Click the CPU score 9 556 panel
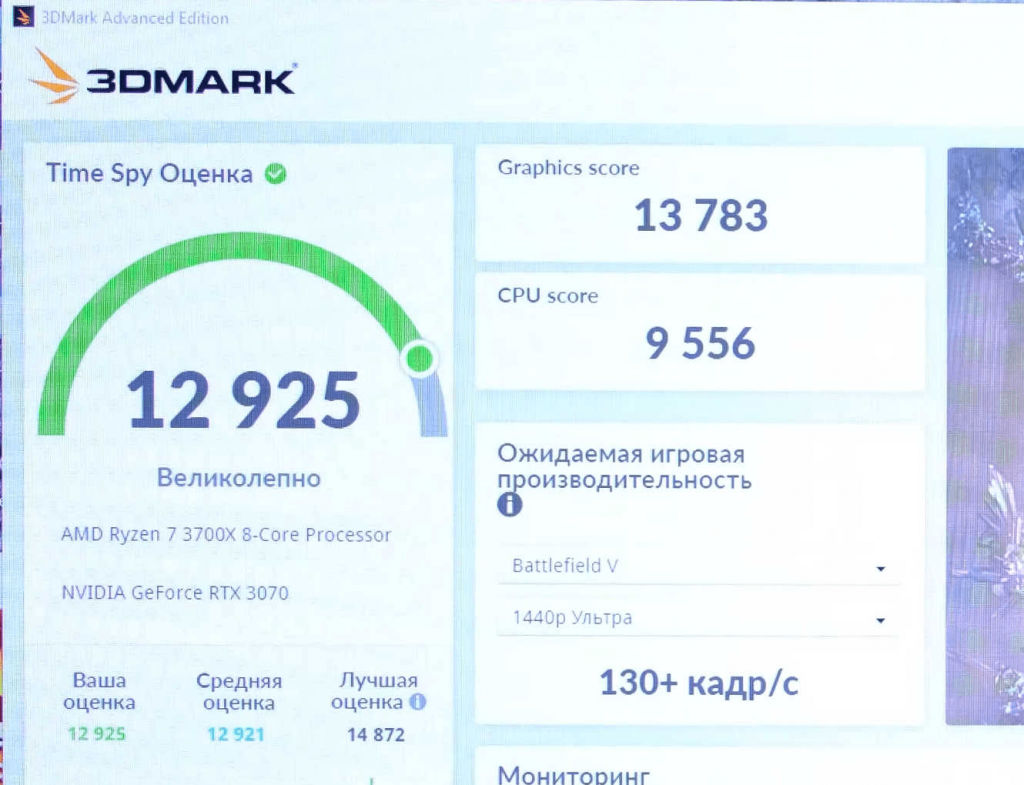 [x=700, y=332]
